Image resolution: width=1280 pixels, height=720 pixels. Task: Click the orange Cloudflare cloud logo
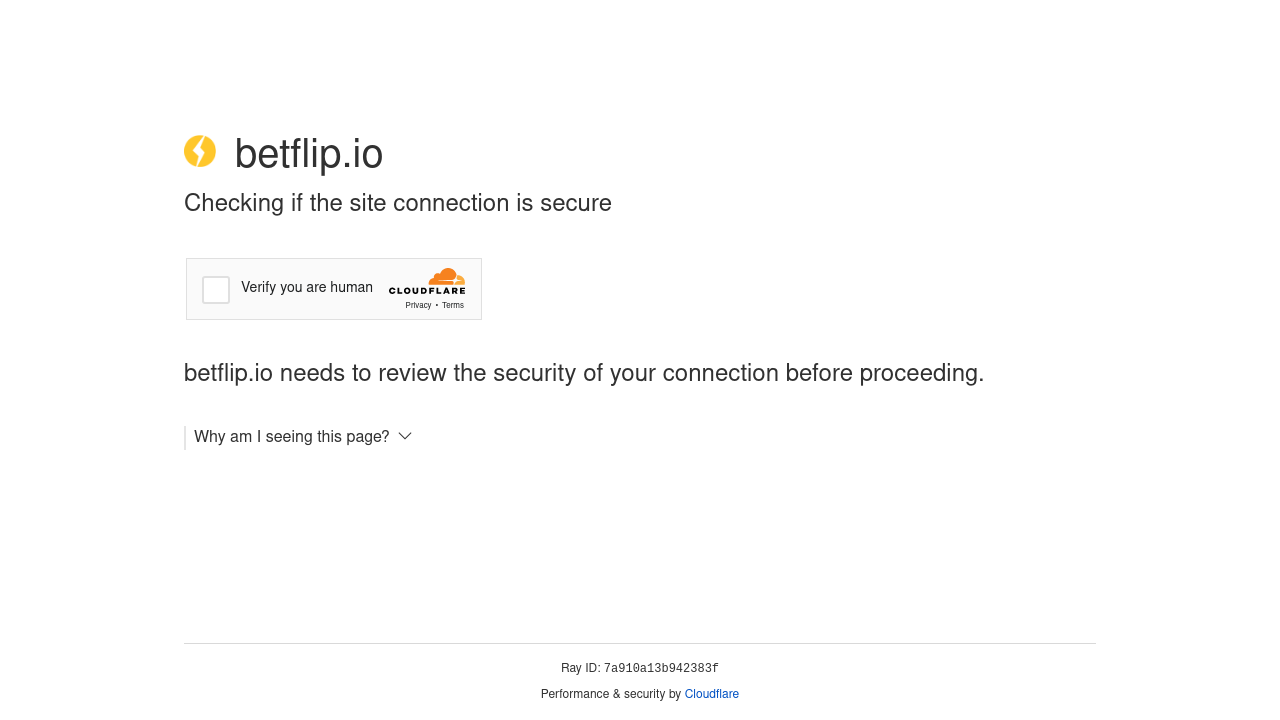tap(447, 276)
